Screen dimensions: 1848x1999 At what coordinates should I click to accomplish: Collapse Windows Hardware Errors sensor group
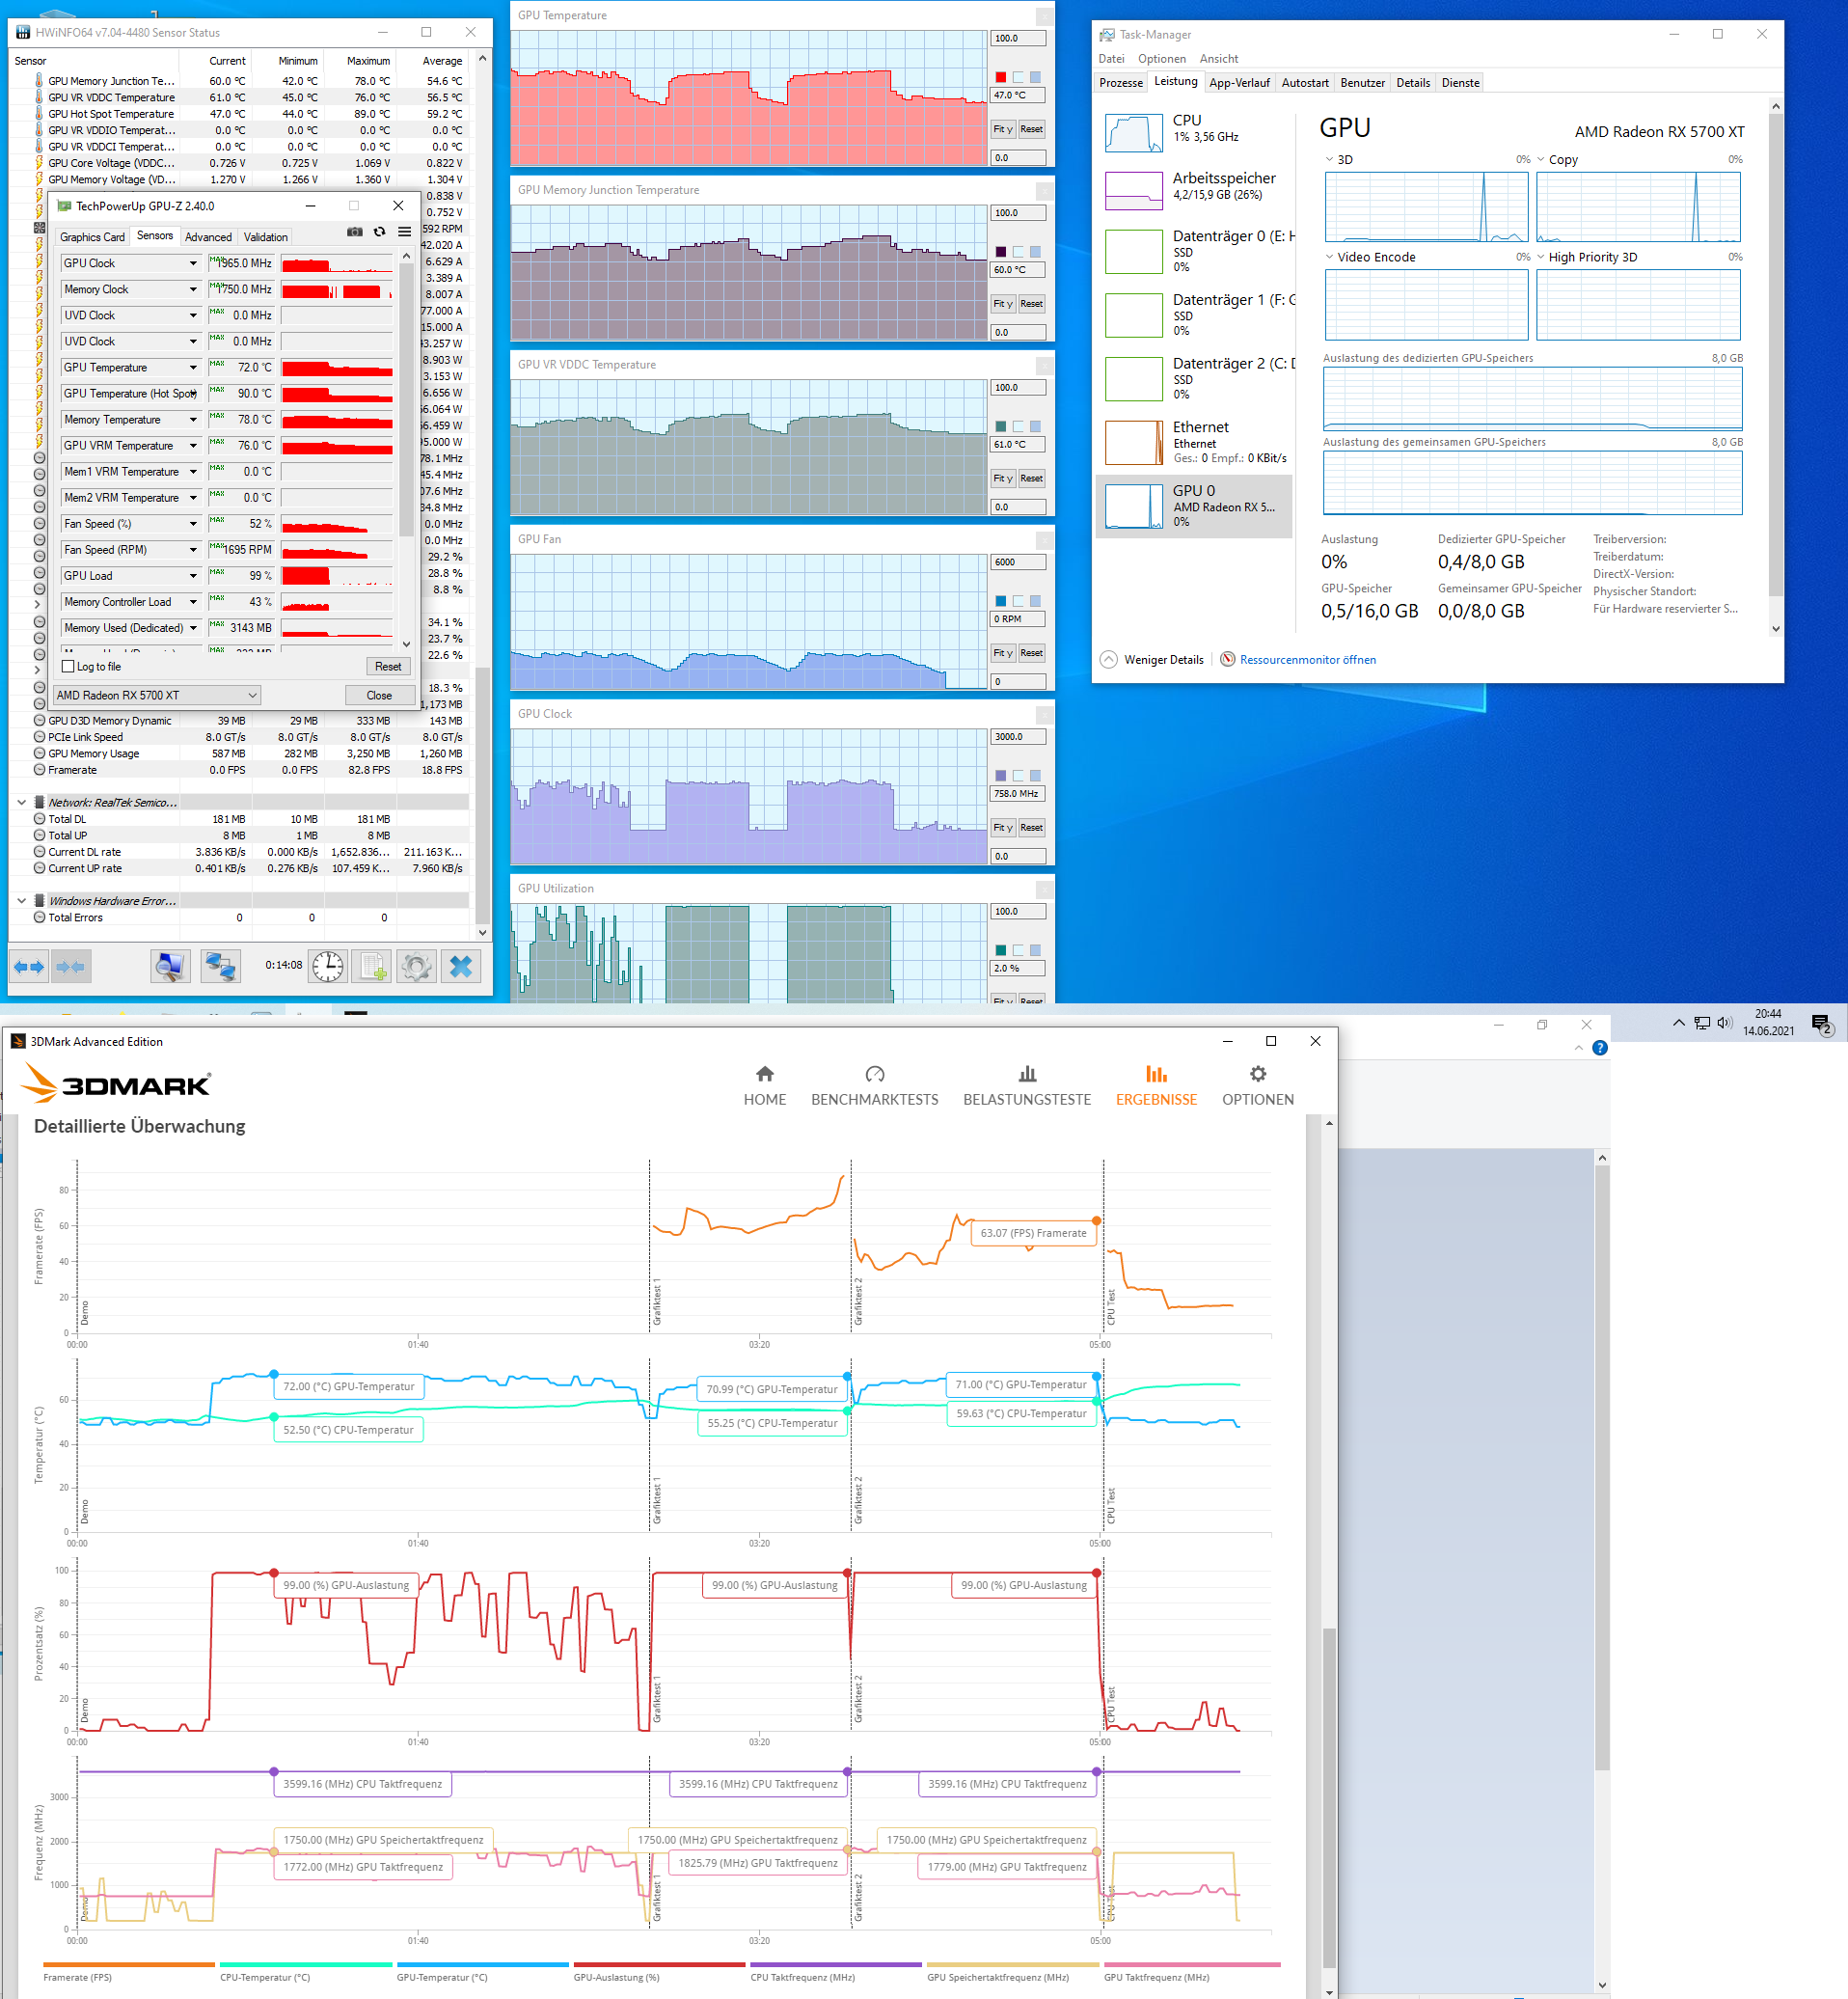click(x=22, y=901)
